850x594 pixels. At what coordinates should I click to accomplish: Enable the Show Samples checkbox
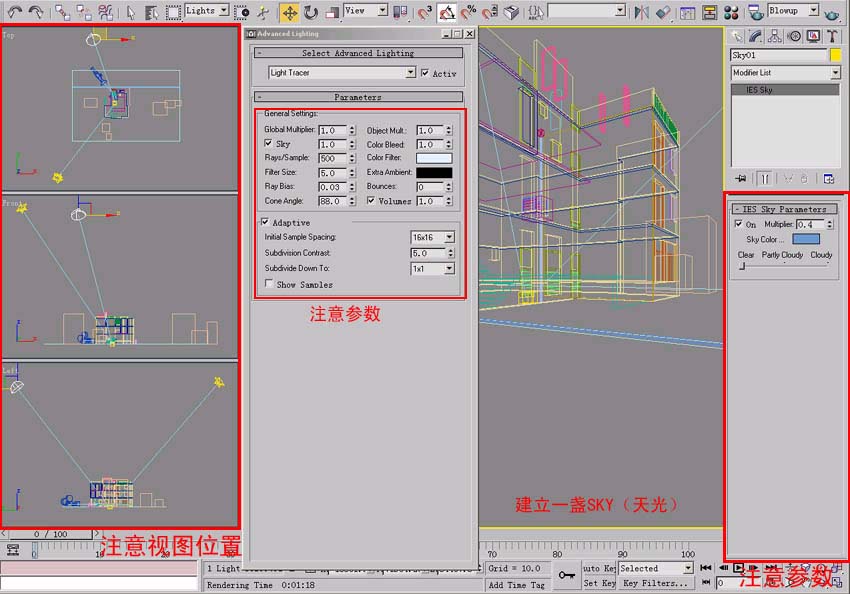click(269, 284)
